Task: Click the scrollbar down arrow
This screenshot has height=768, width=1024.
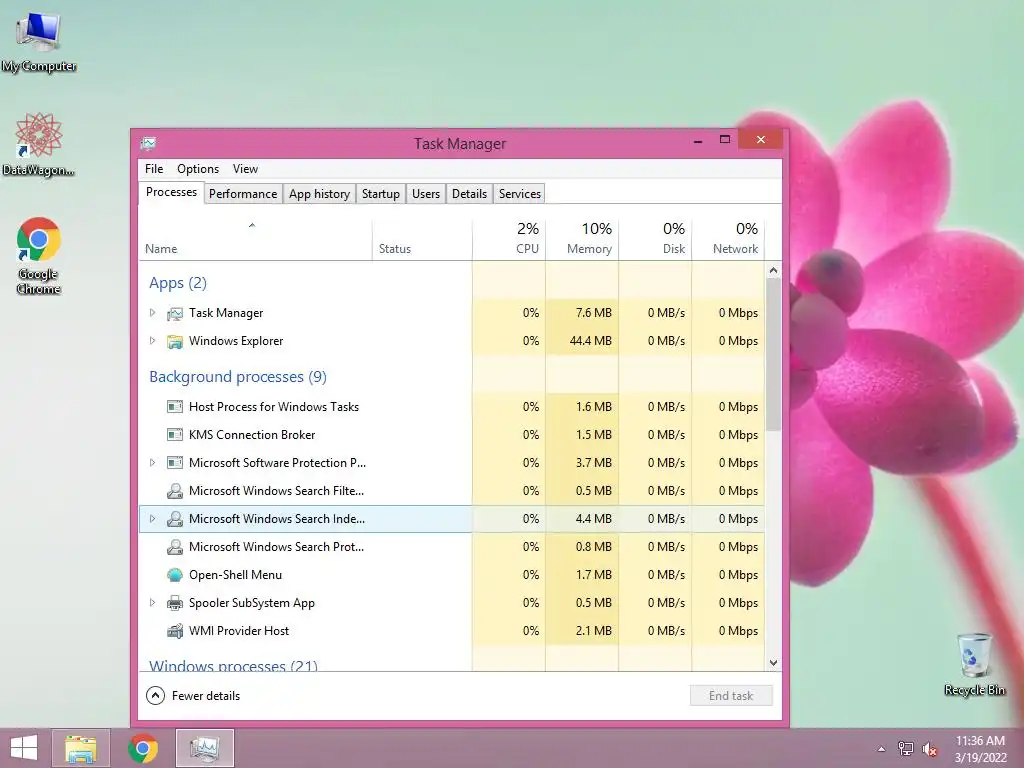Action: tap(773, 663)
